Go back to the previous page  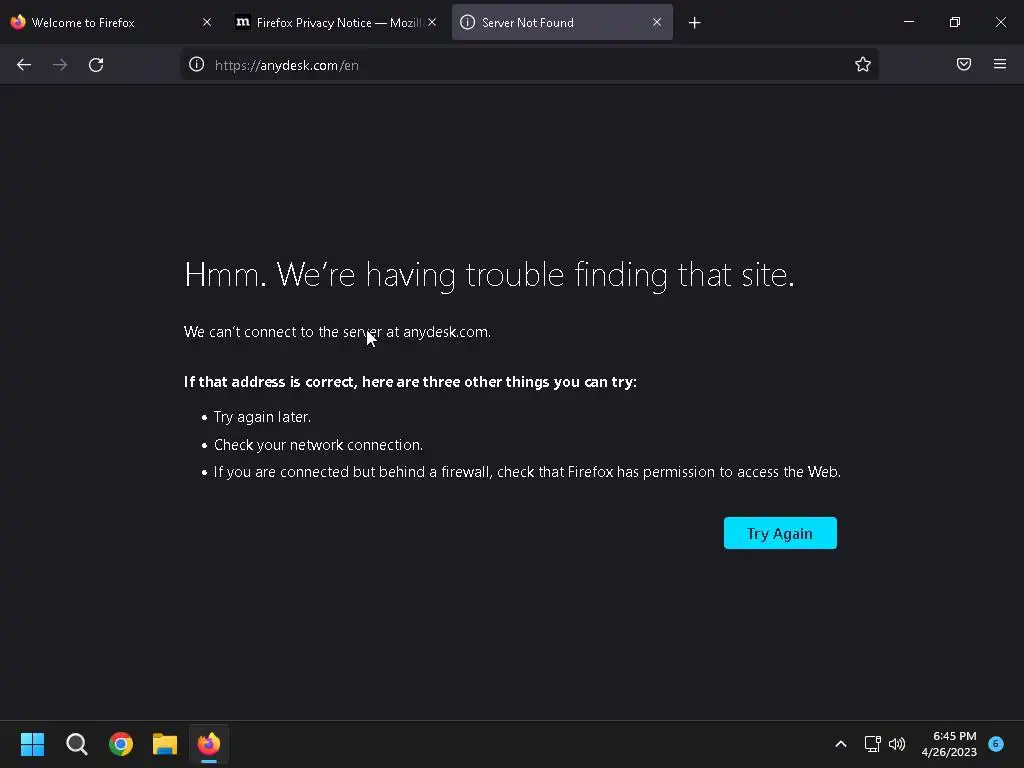pyautogui.click(x=24, y=65)
